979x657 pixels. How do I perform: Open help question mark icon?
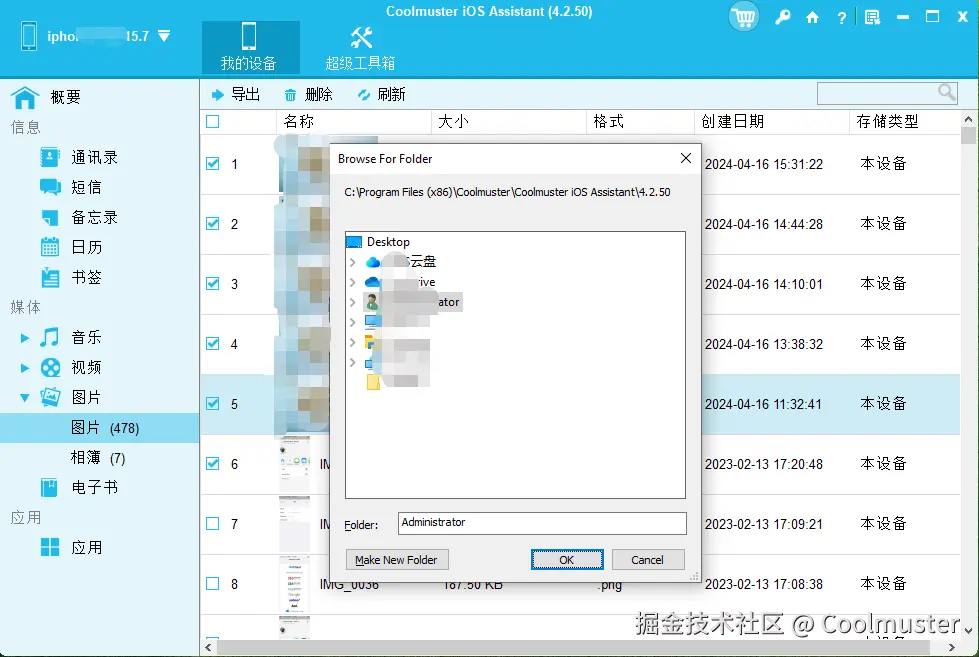click(842, 18)
